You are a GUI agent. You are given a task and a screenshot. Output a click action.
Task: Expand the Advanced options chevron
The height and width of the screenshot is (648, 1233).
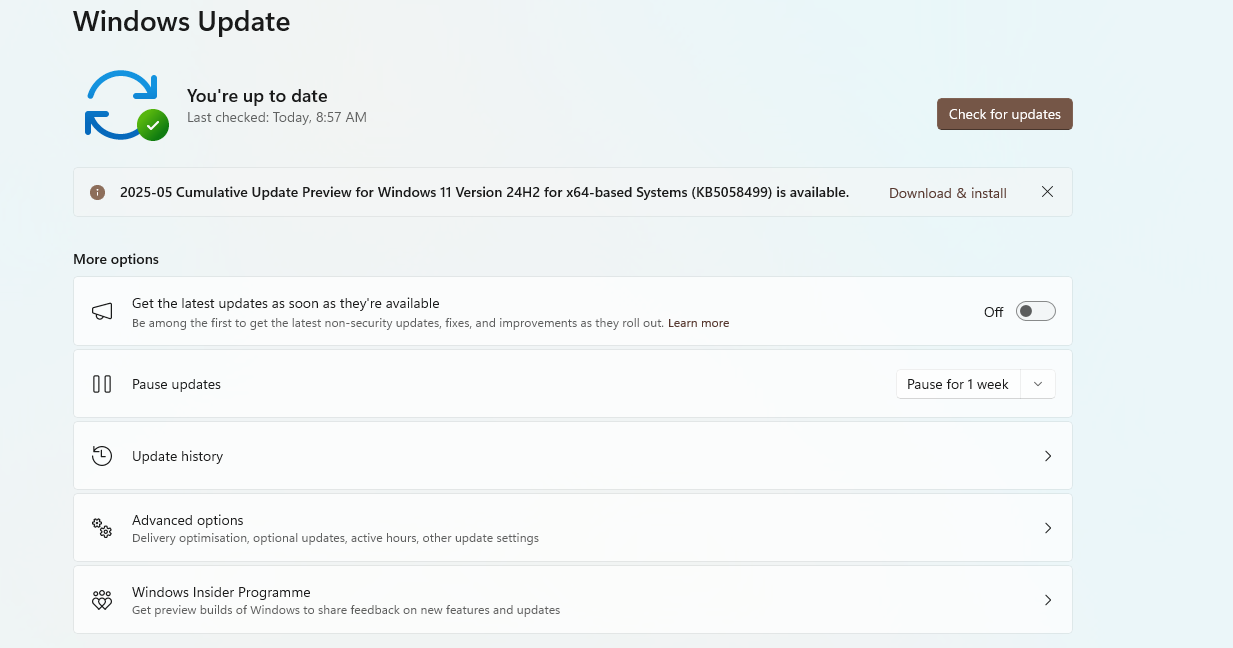(1048, 528)
